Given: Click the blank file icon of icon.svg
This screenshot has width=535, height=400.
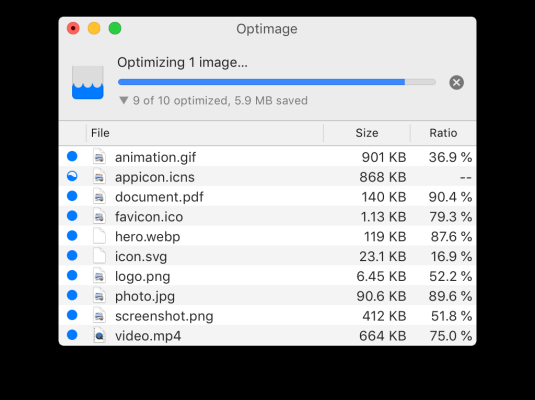Looking at the screenshot, I should click(99, 256).
